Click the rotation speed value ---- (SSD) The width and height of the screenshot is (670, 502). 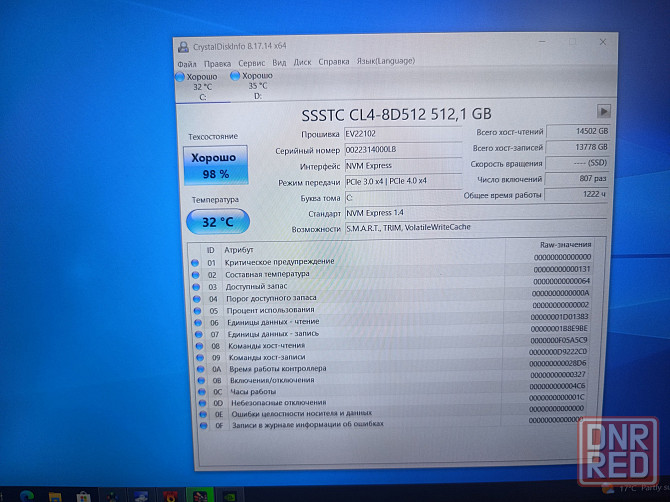click(x=577, y=163)
